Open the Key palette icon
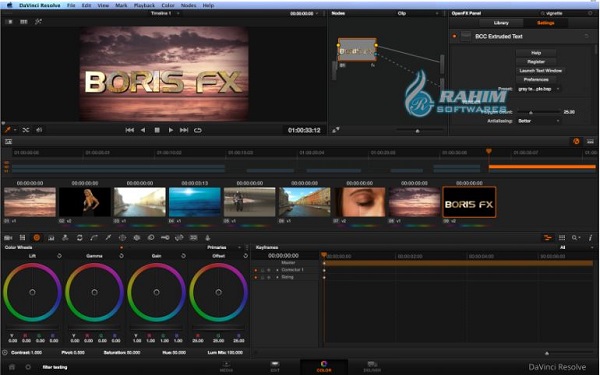Viewport: 600px width, 375px height. (x=165, y=238)
